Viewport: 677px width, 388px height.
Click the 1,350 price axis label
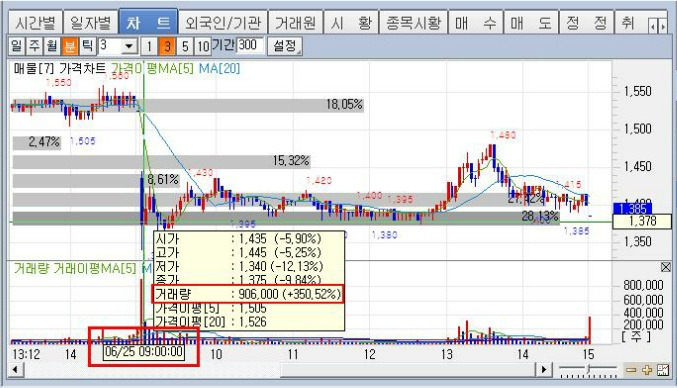637,241
